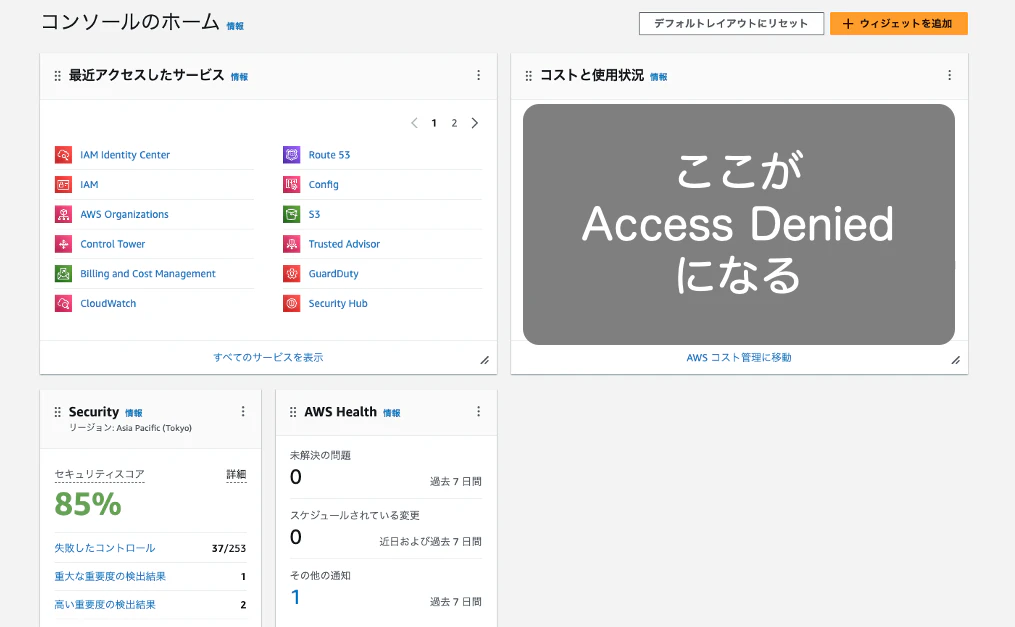
Task: Click the S3 bucket icon
Action: 292,214
